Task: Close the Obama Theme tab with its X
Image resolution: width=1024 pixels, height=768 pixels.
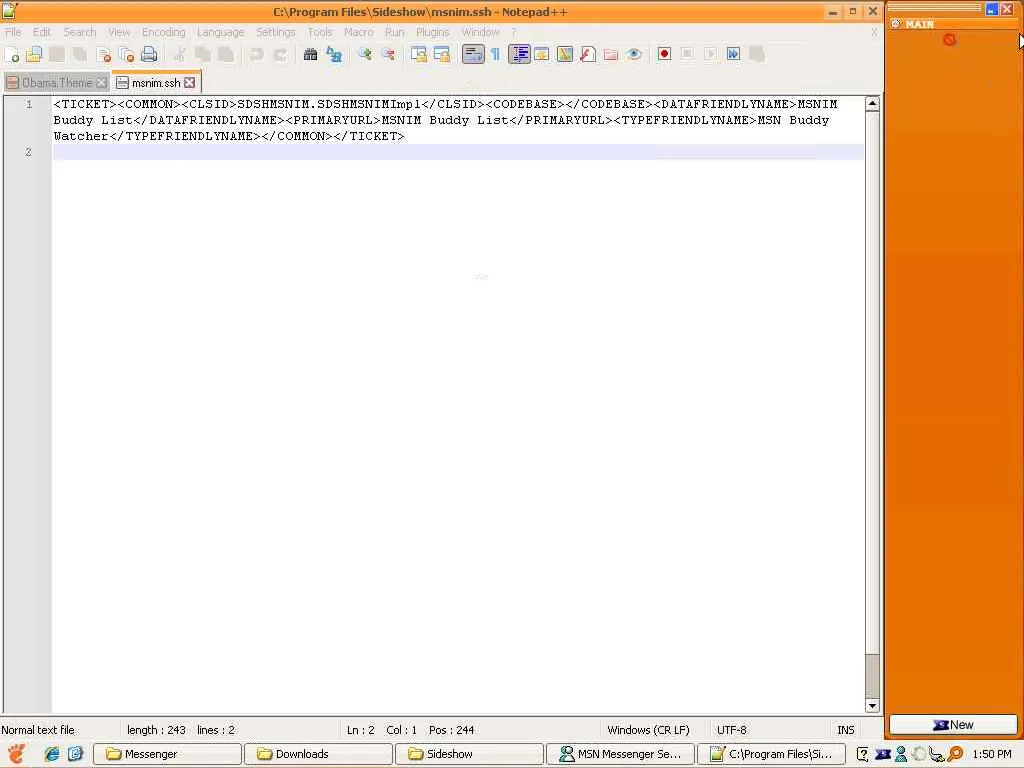Action: click(x=101, y=83)
